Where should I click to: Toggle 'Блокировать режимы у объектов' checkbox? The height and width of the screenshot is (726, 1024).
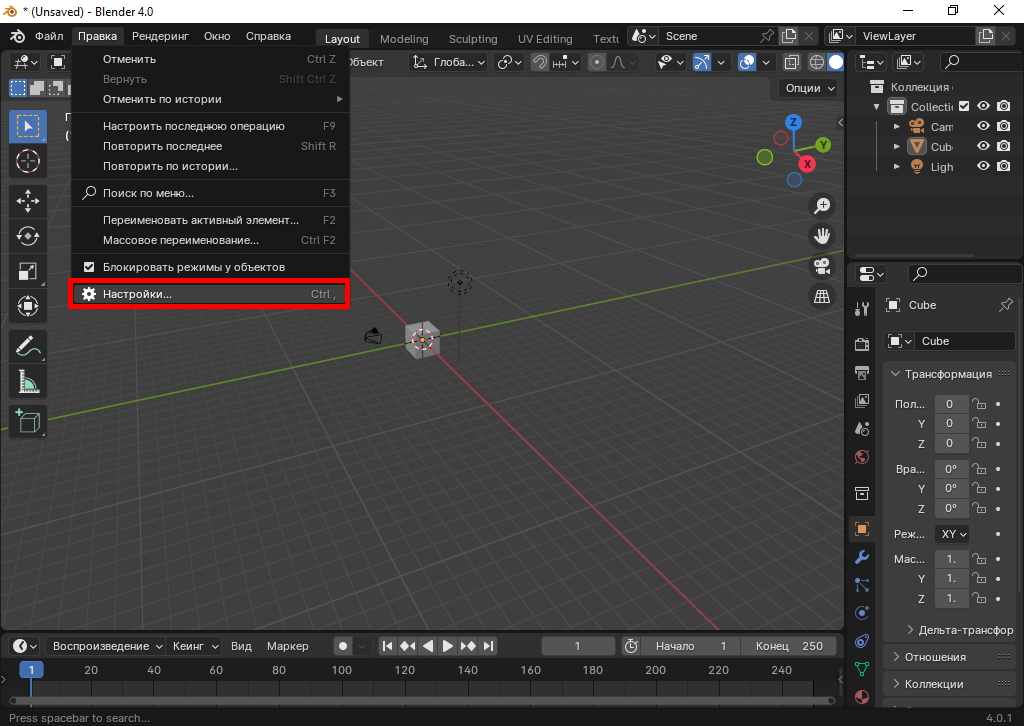[x=89, y=267]
